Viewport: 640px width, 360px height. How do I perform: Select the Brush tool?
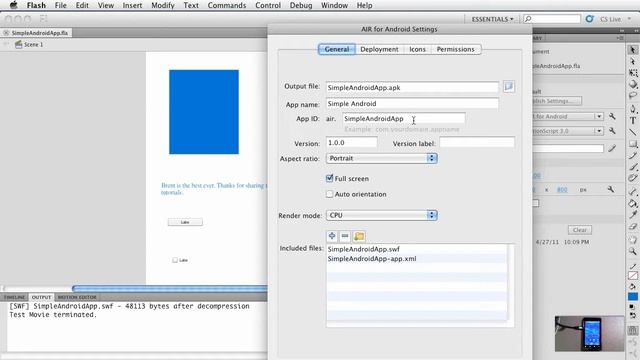tap(633, 167)
